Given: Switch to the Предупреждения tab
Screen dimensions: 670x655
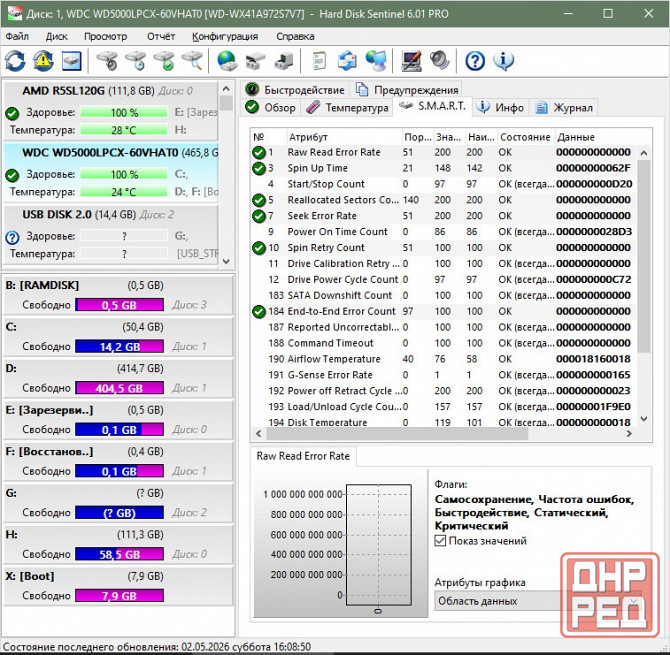Looking at the screenshot, I should (x=407, y=90).
